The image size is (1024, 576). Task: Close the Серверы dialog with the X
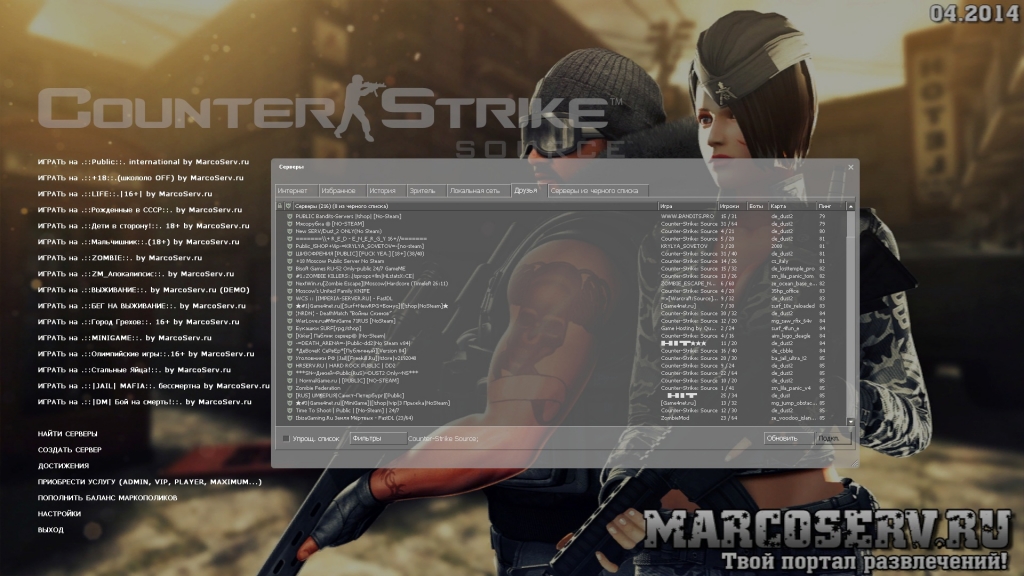point(851,166)
